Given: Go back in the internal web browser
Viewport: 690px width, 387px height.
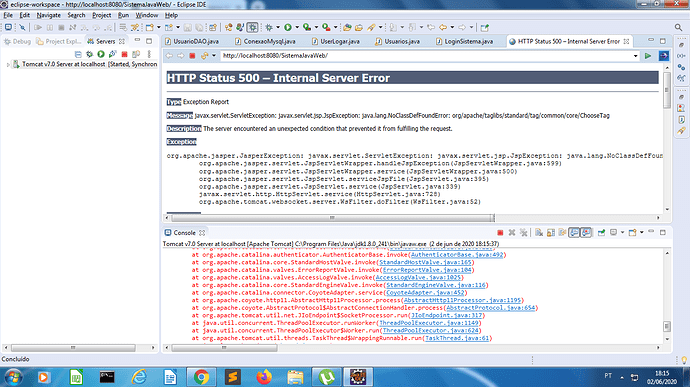Looking at the screenshot, I should coord(169,56).
